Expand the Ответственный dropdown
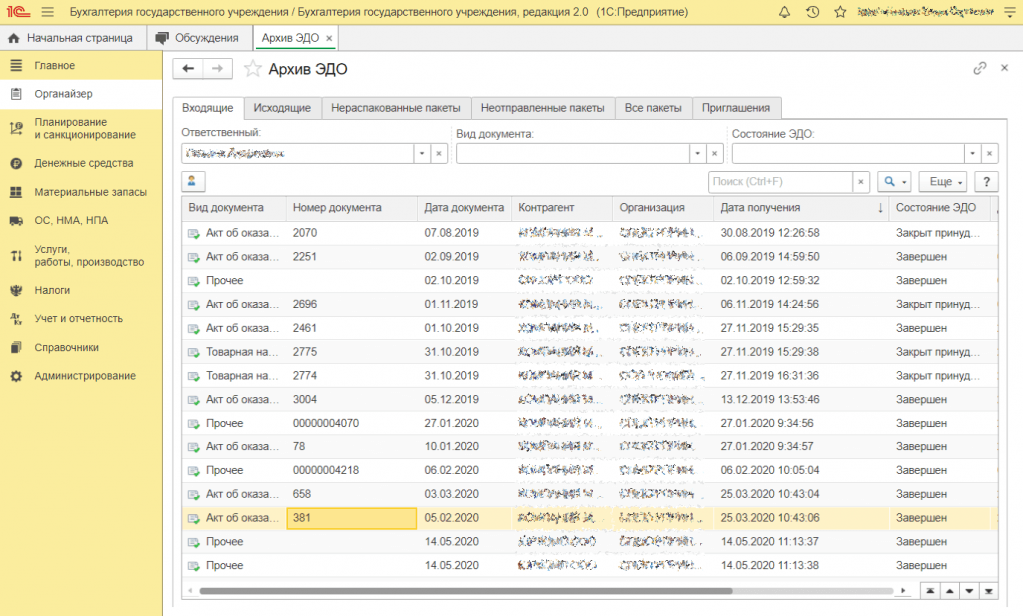1023x616 pixels. 422,154
